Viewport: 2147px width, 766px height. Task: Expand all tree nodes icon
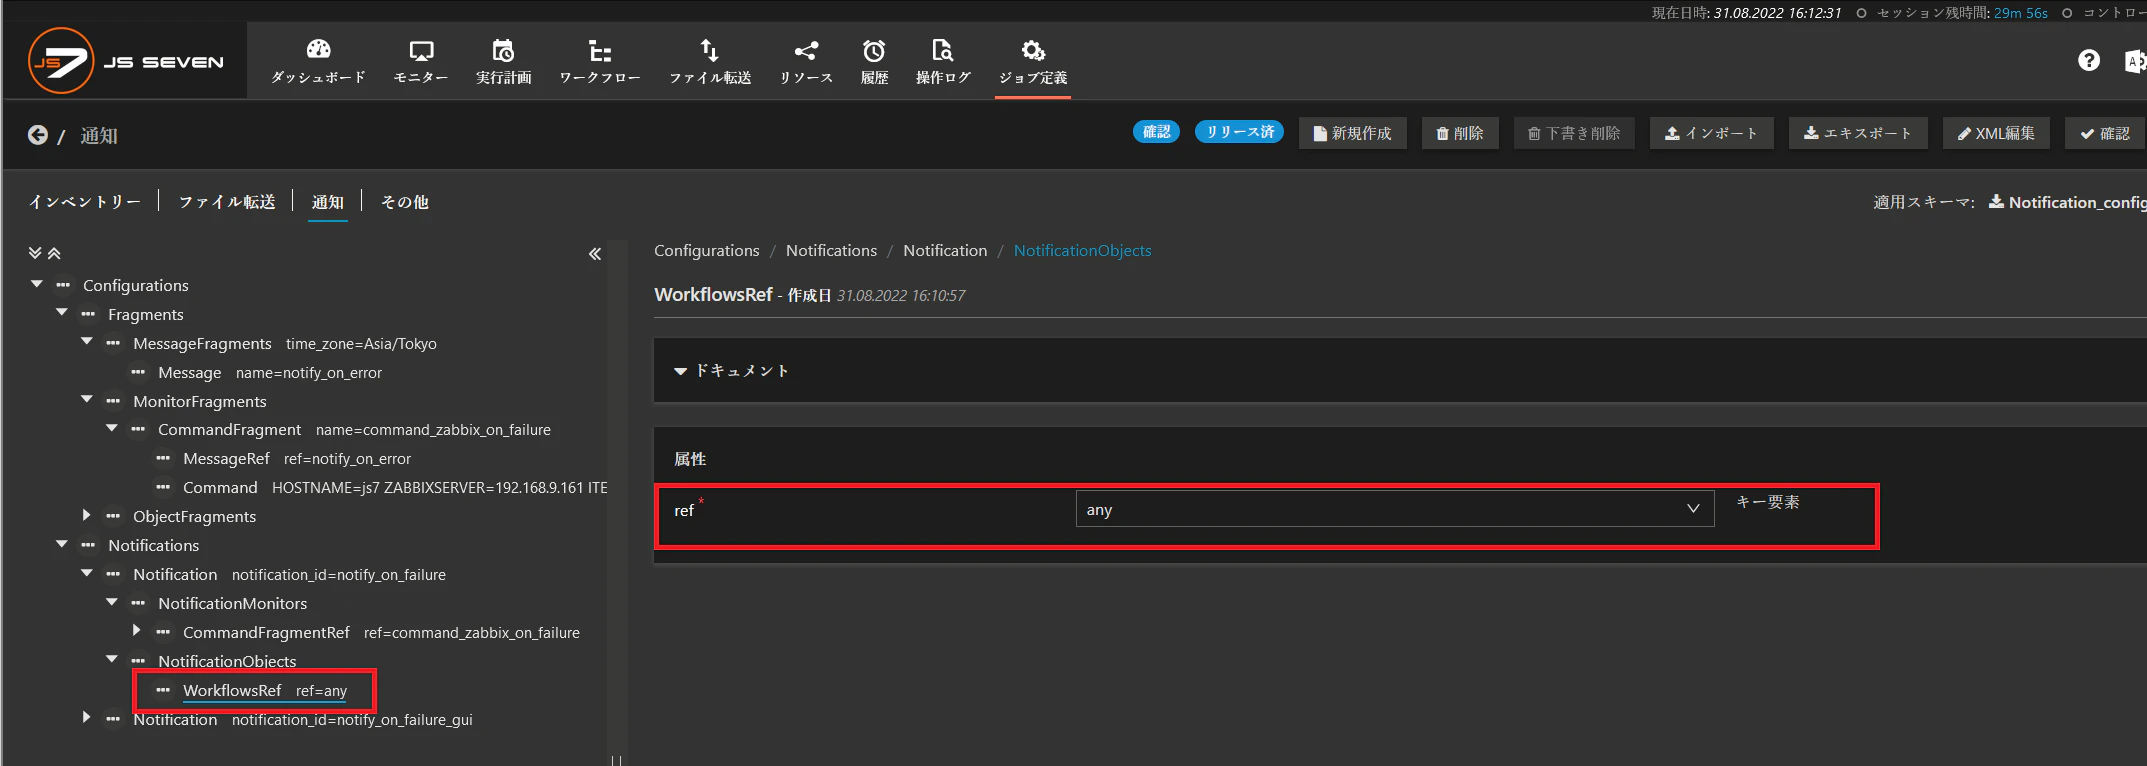(35, 254)
